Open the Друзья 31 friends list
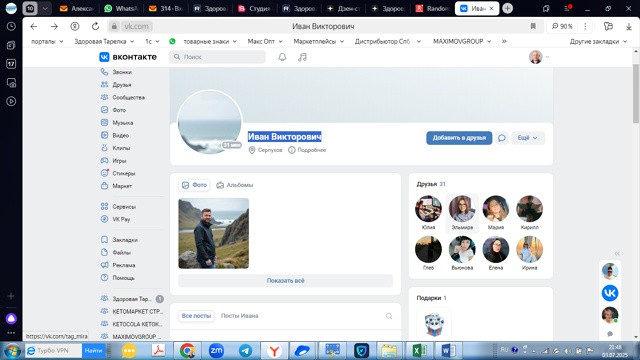The width and height of the screenshot is (640, 360). click(431, 184)
